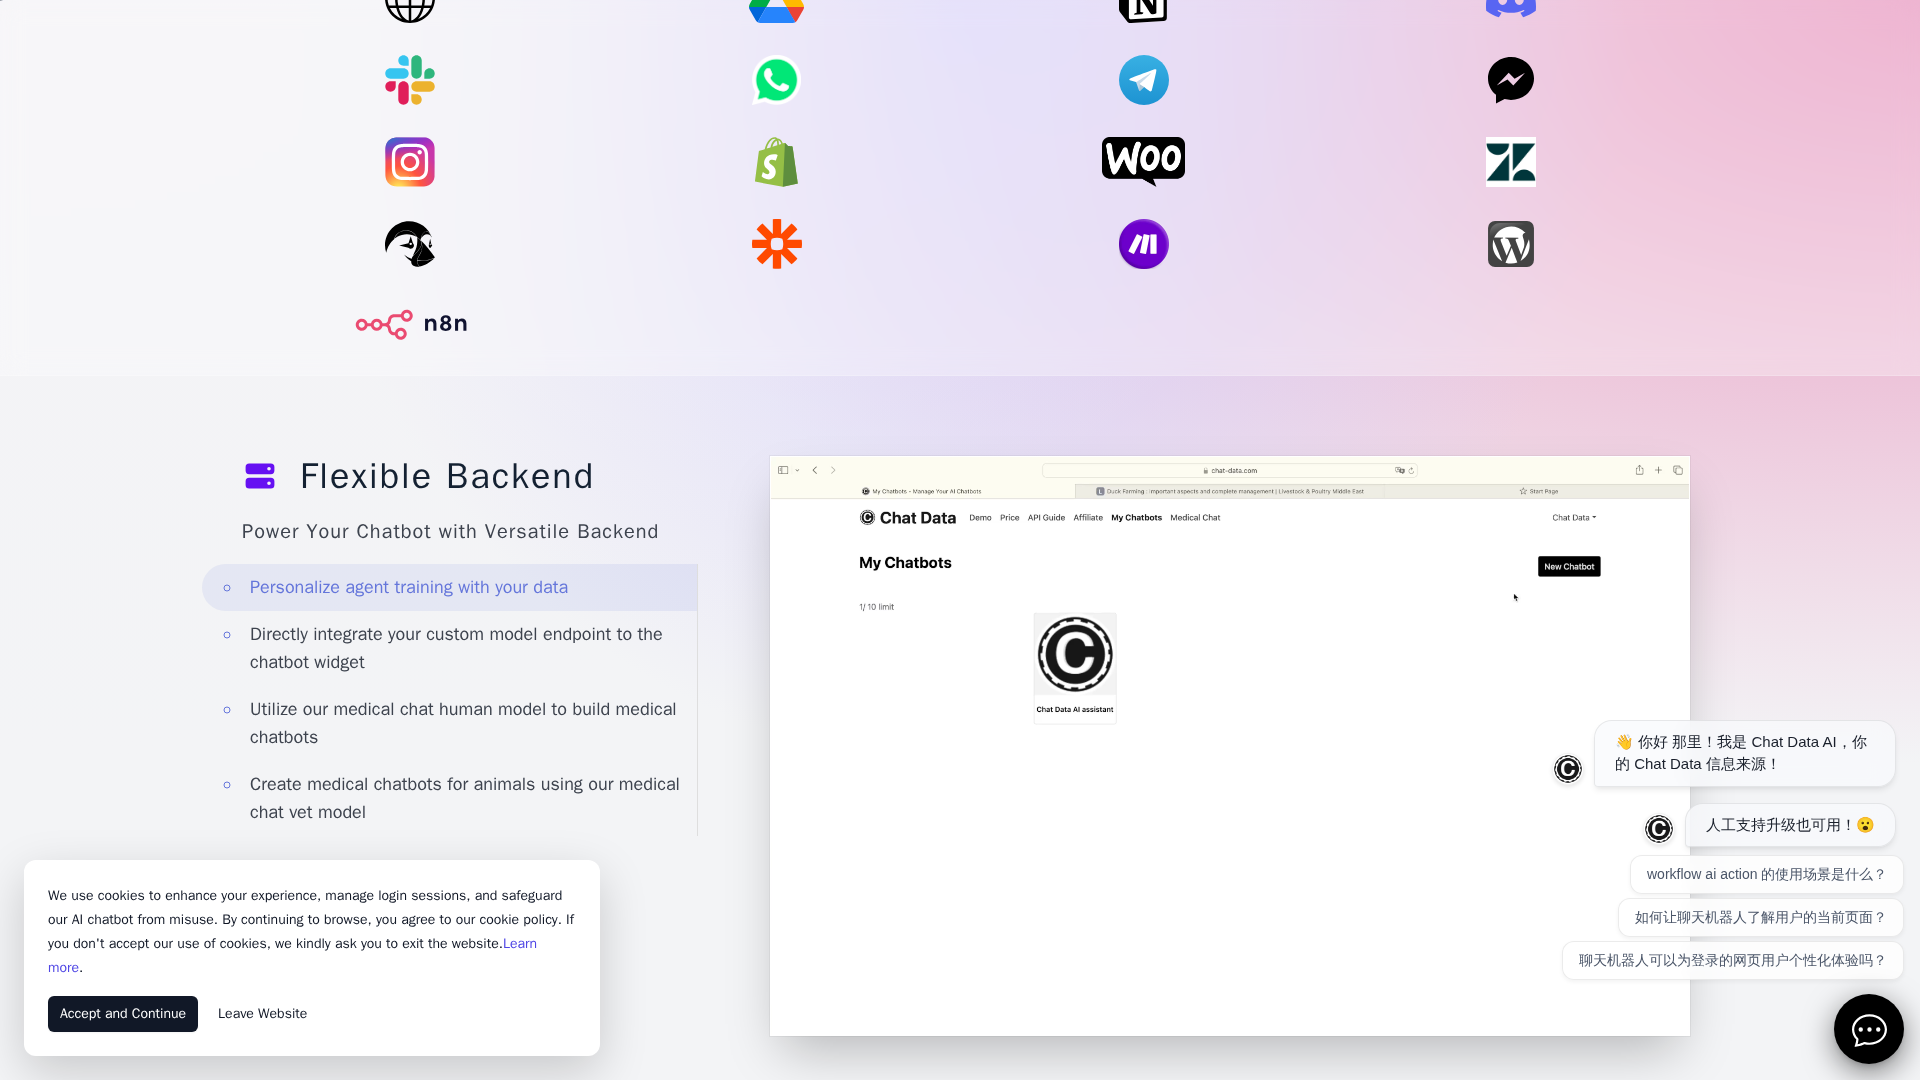The height and width of the screenshot is (1080, 1920).
Task: Click the 'workflow ai action' suggested question
Action: [x=1765, y=874]
